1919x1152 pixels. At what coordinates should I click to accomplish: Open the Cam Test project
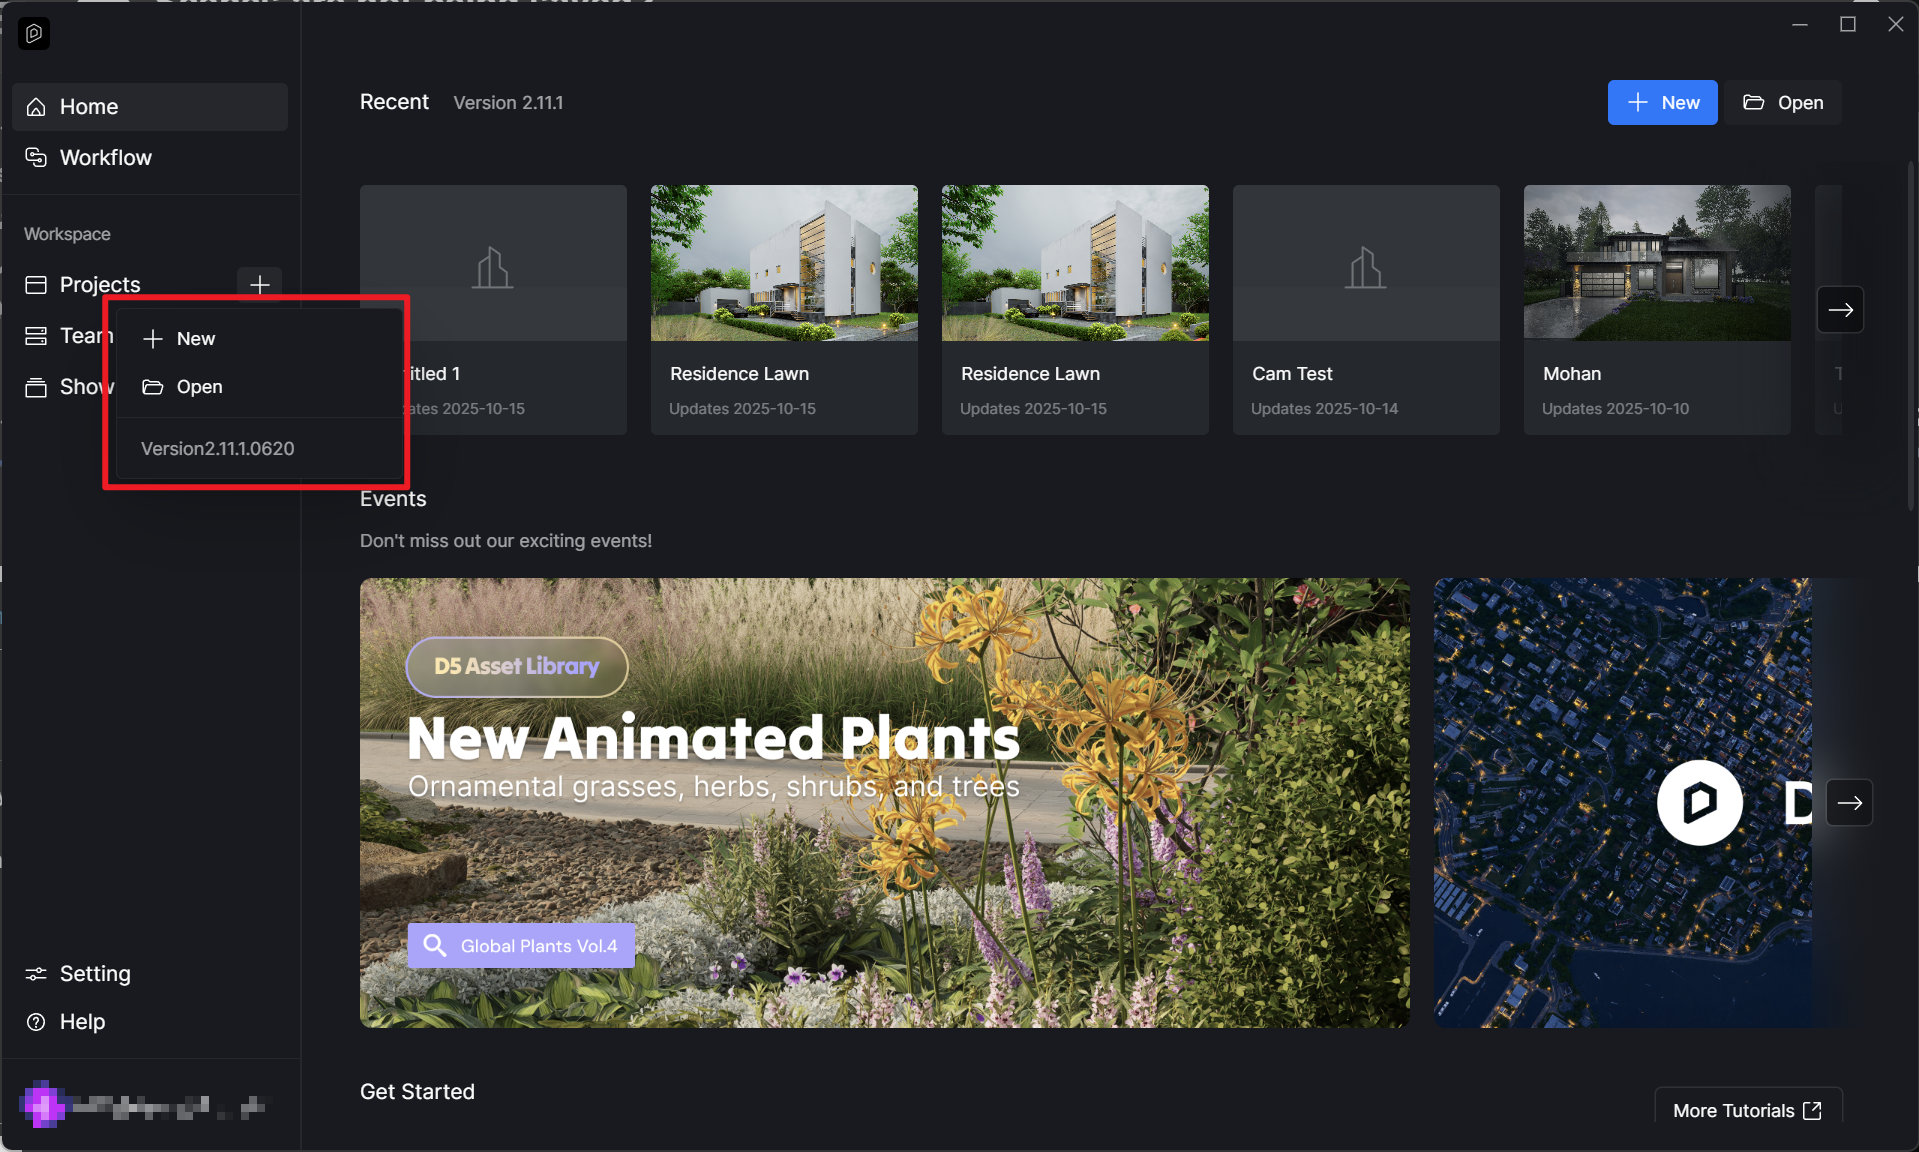coord(1365,310)
